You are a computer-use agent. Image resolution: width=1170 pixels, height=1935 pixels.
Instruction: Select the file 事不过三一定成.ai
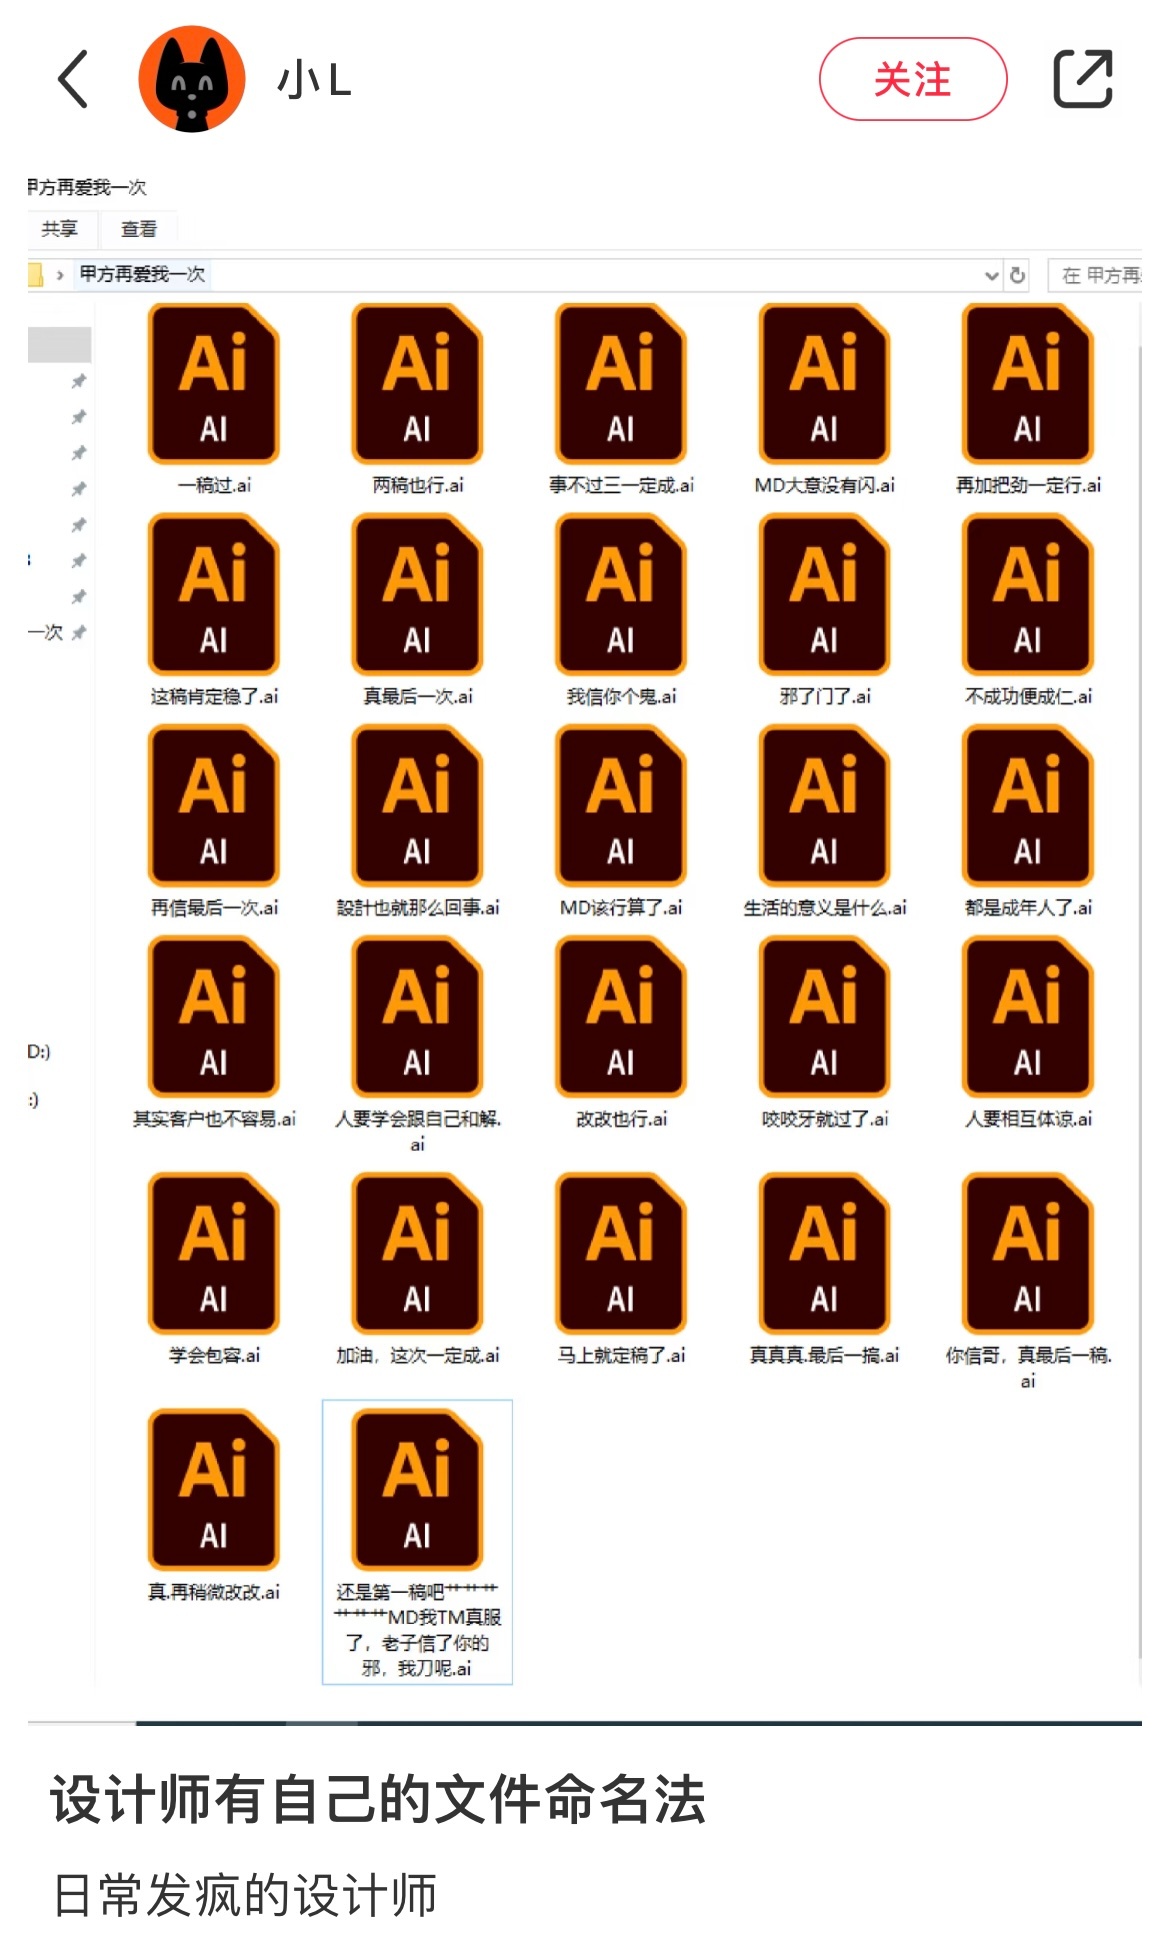pos(621,400)
